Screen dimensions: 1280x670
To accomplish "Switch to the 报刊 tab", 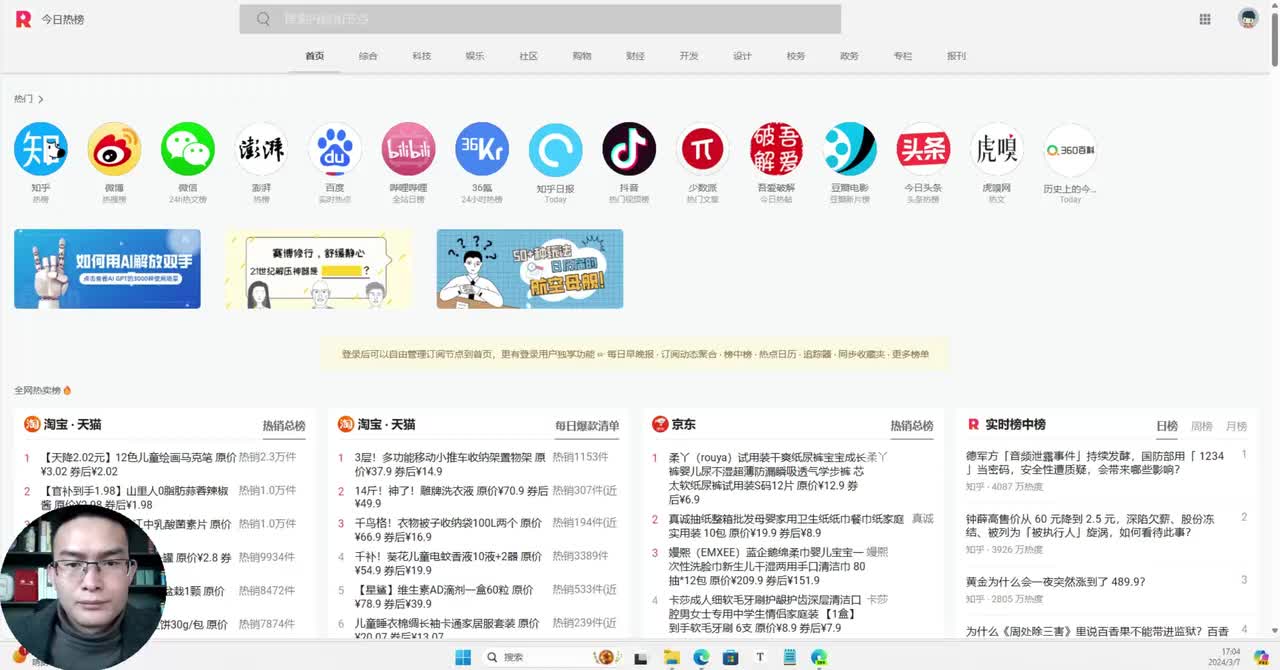I will coord(956,56).
